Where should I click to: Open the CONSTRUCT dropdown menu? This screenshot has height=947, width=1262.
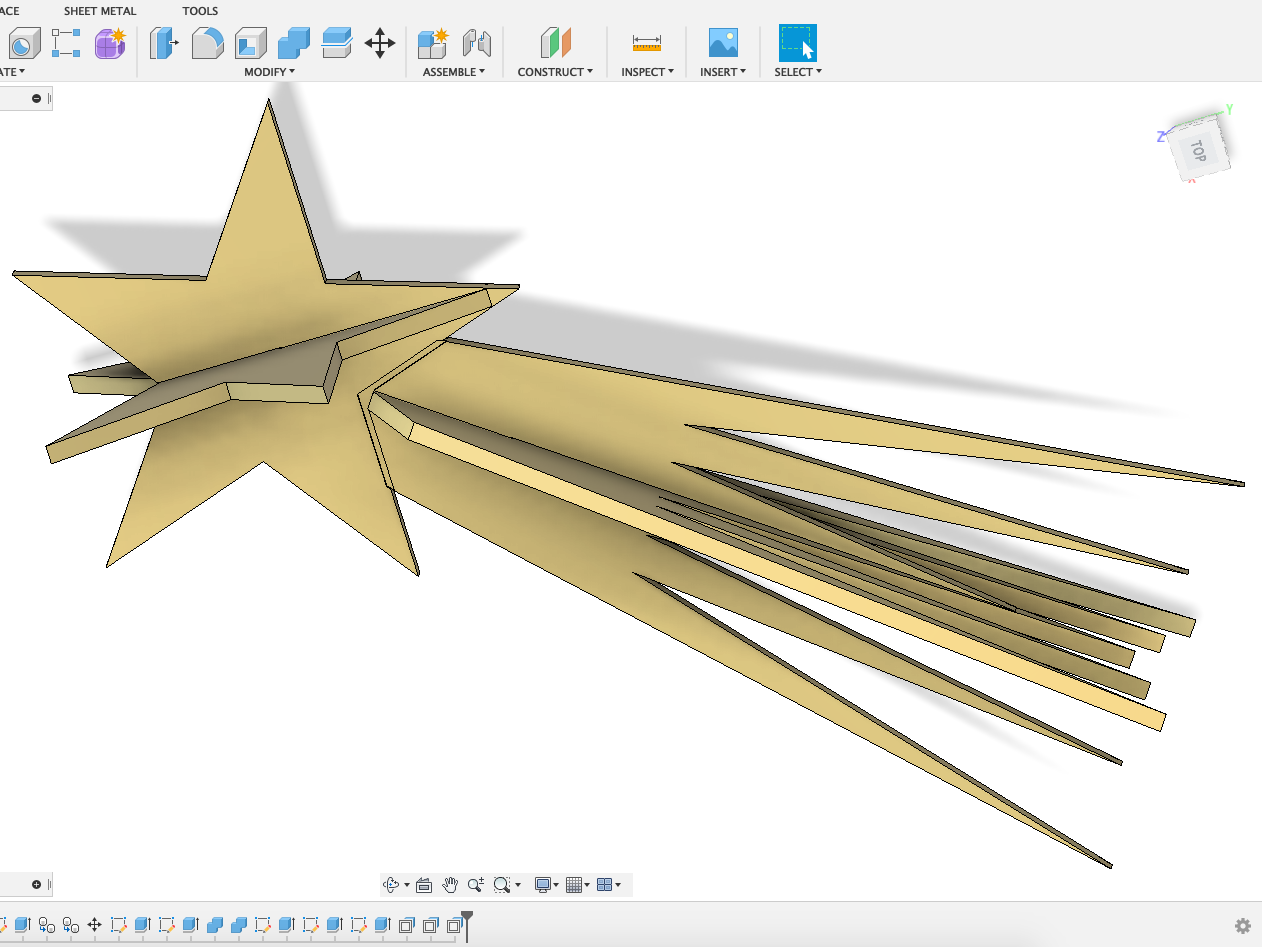[x=555, y=72]
